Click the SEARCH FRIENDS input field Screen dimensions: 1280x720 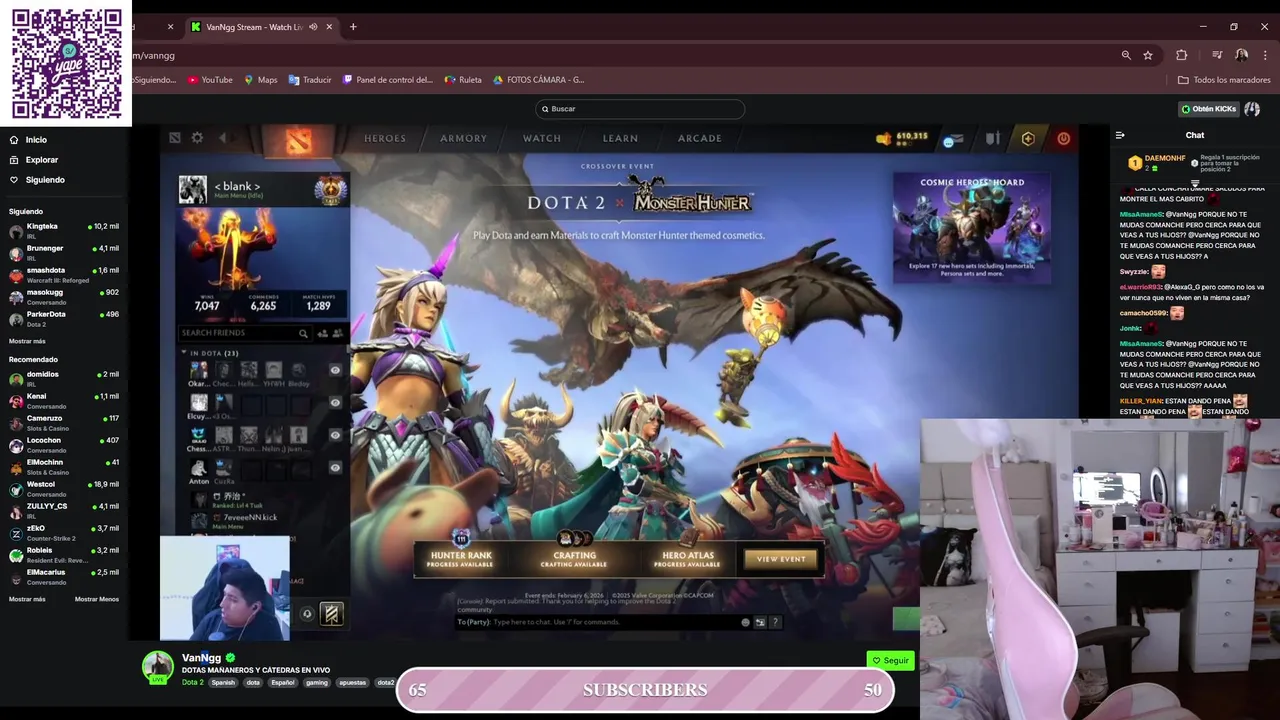[x=245, y=333]
